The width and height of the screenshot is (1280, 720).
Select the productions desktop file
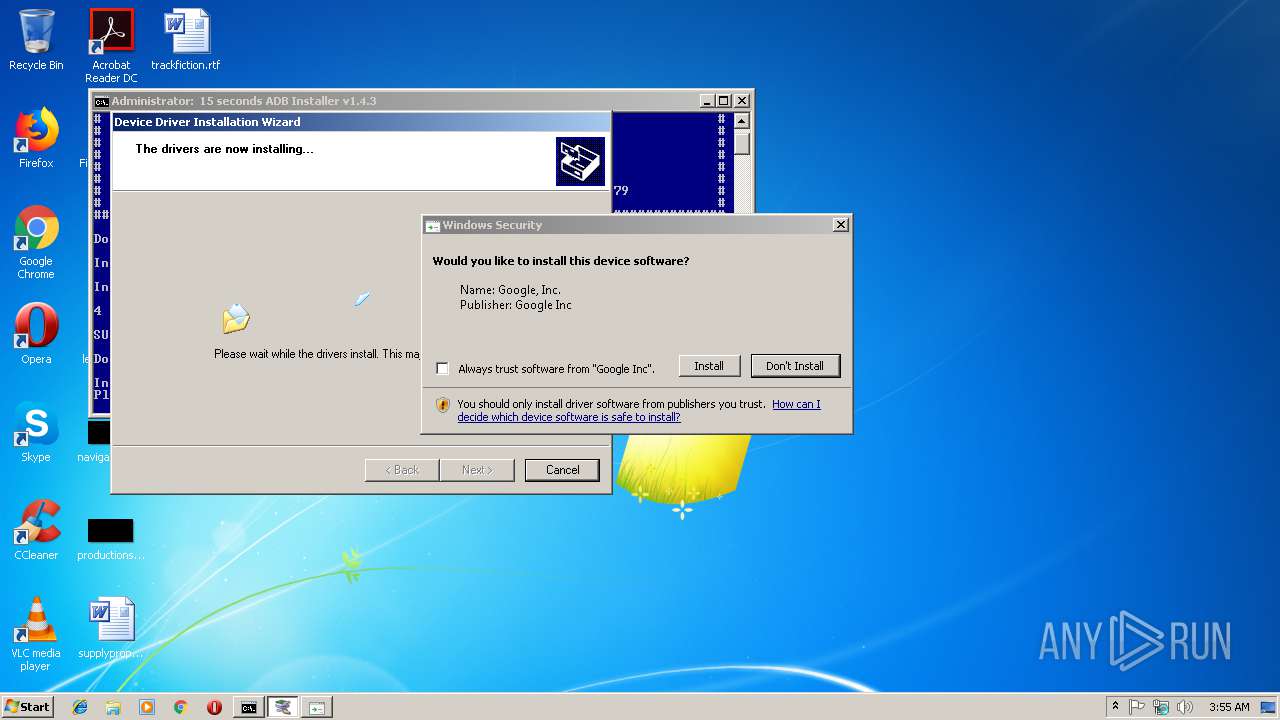(x=111, y=539)
